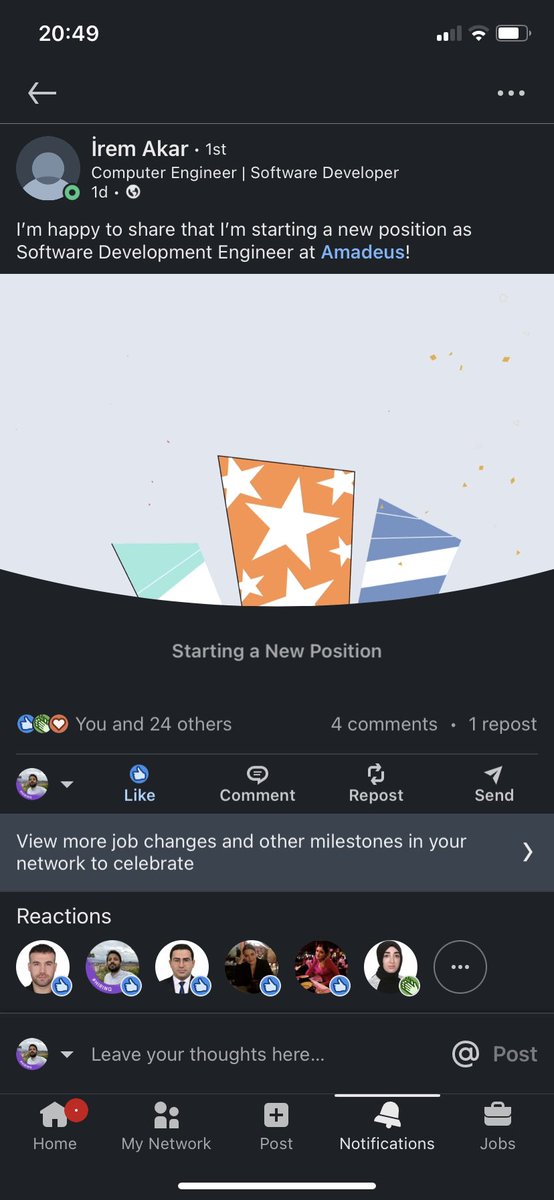This screenshot has height=1200, width=554.
Task: Submit comment with the Post button
Action: pos(515,1054)
